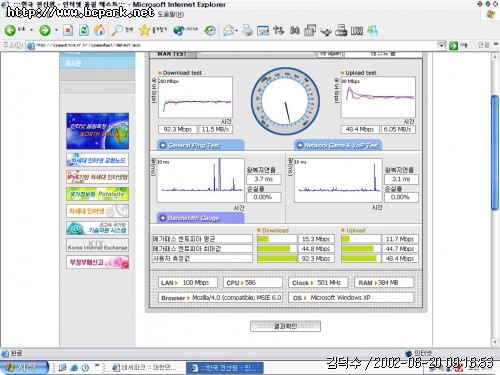Click the Clock 501 MHz info field

[x=318, y=283]
